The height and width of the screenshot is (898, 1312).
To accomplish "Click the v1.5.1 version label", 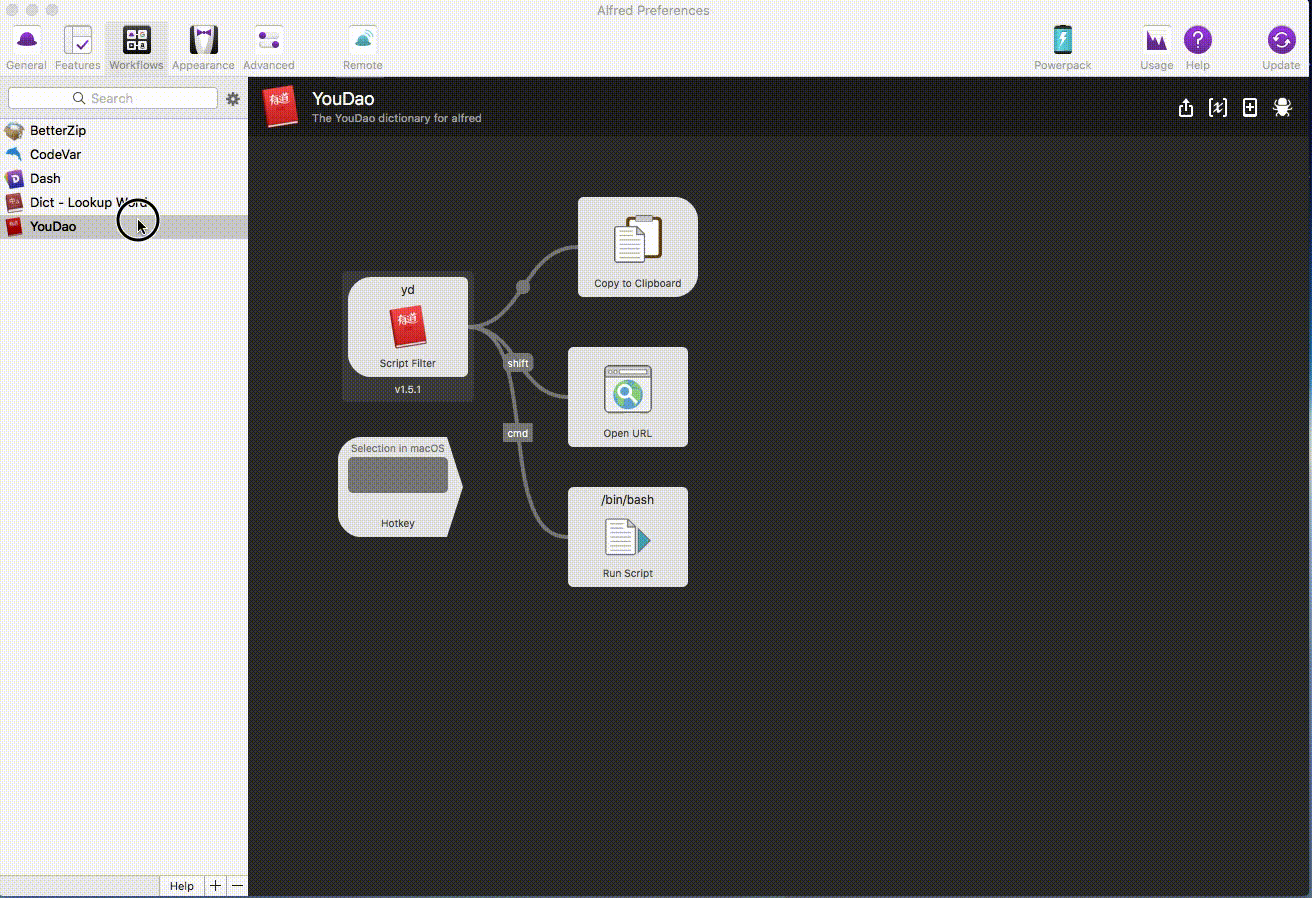I will (408, 389).
